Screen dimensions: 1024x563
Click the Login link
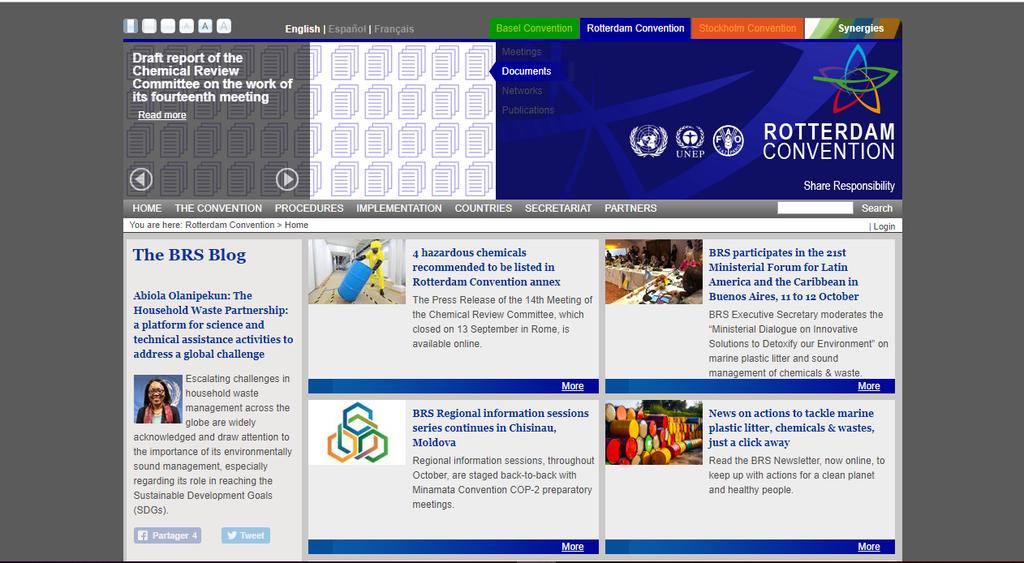pos(884,227)
